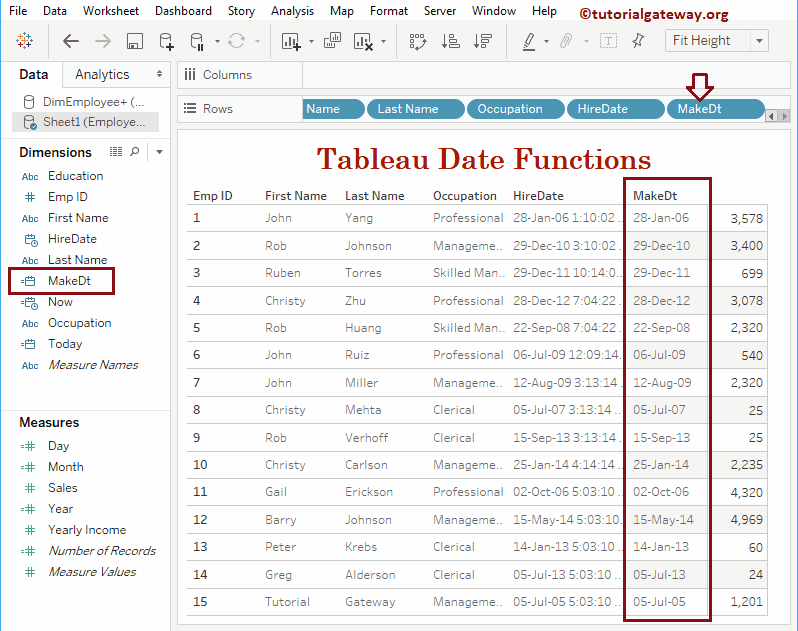798x631 pixels.
Task: Open the Analysis menu
Action: pos(292,11)
